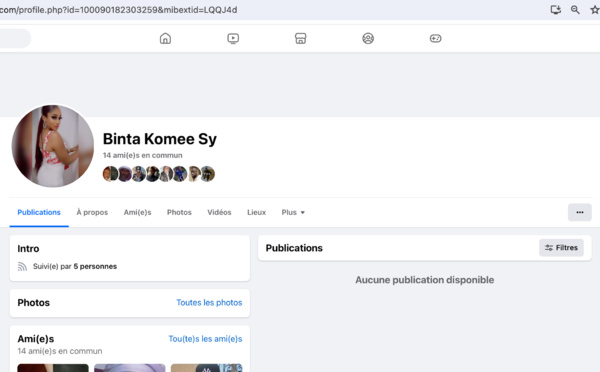Open the À propos tab

[x=92, y=212]
